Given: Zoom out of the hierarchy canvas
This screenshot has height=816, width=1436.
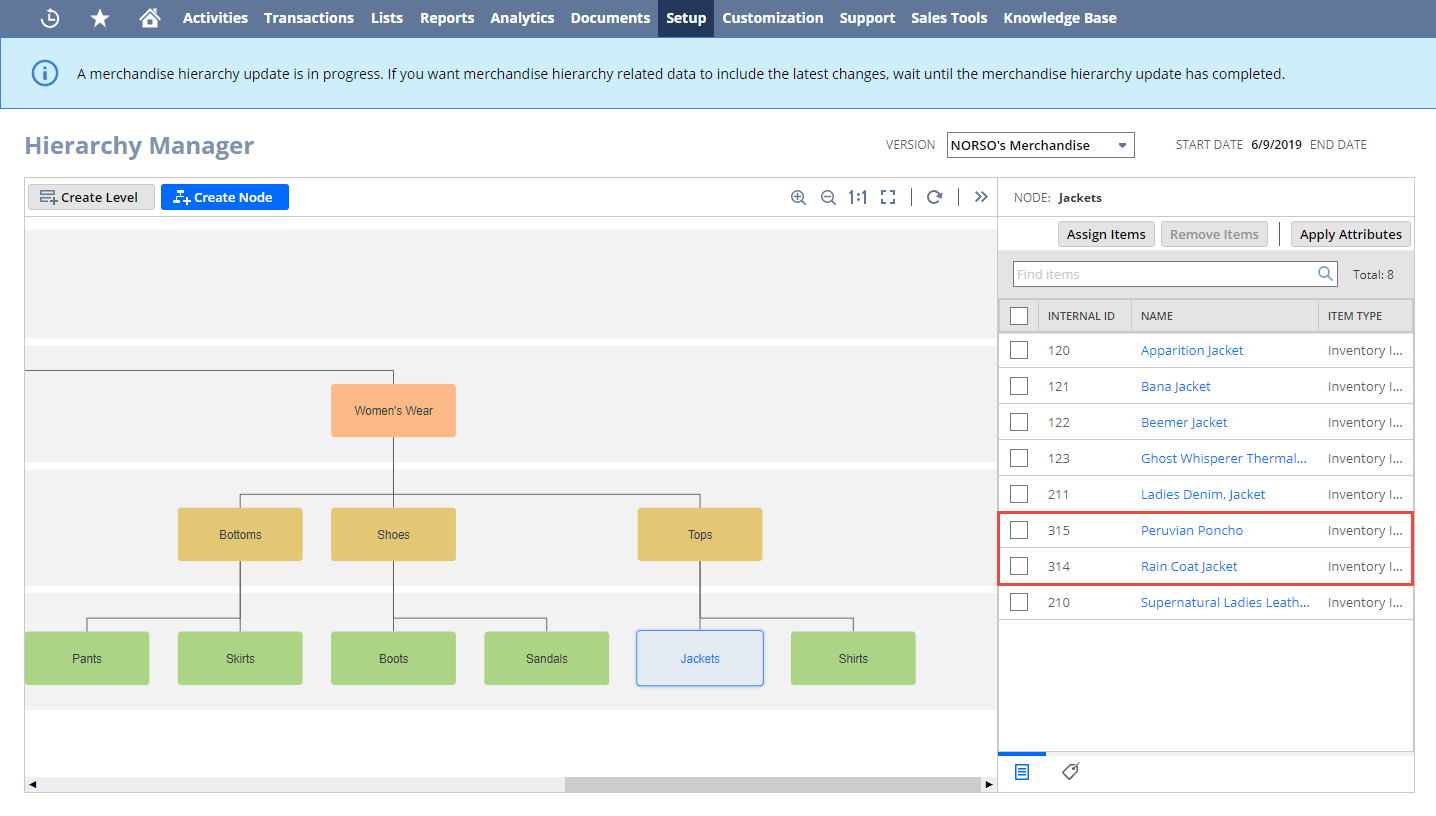Looking at the screenshot, I should tap(828, 197).
